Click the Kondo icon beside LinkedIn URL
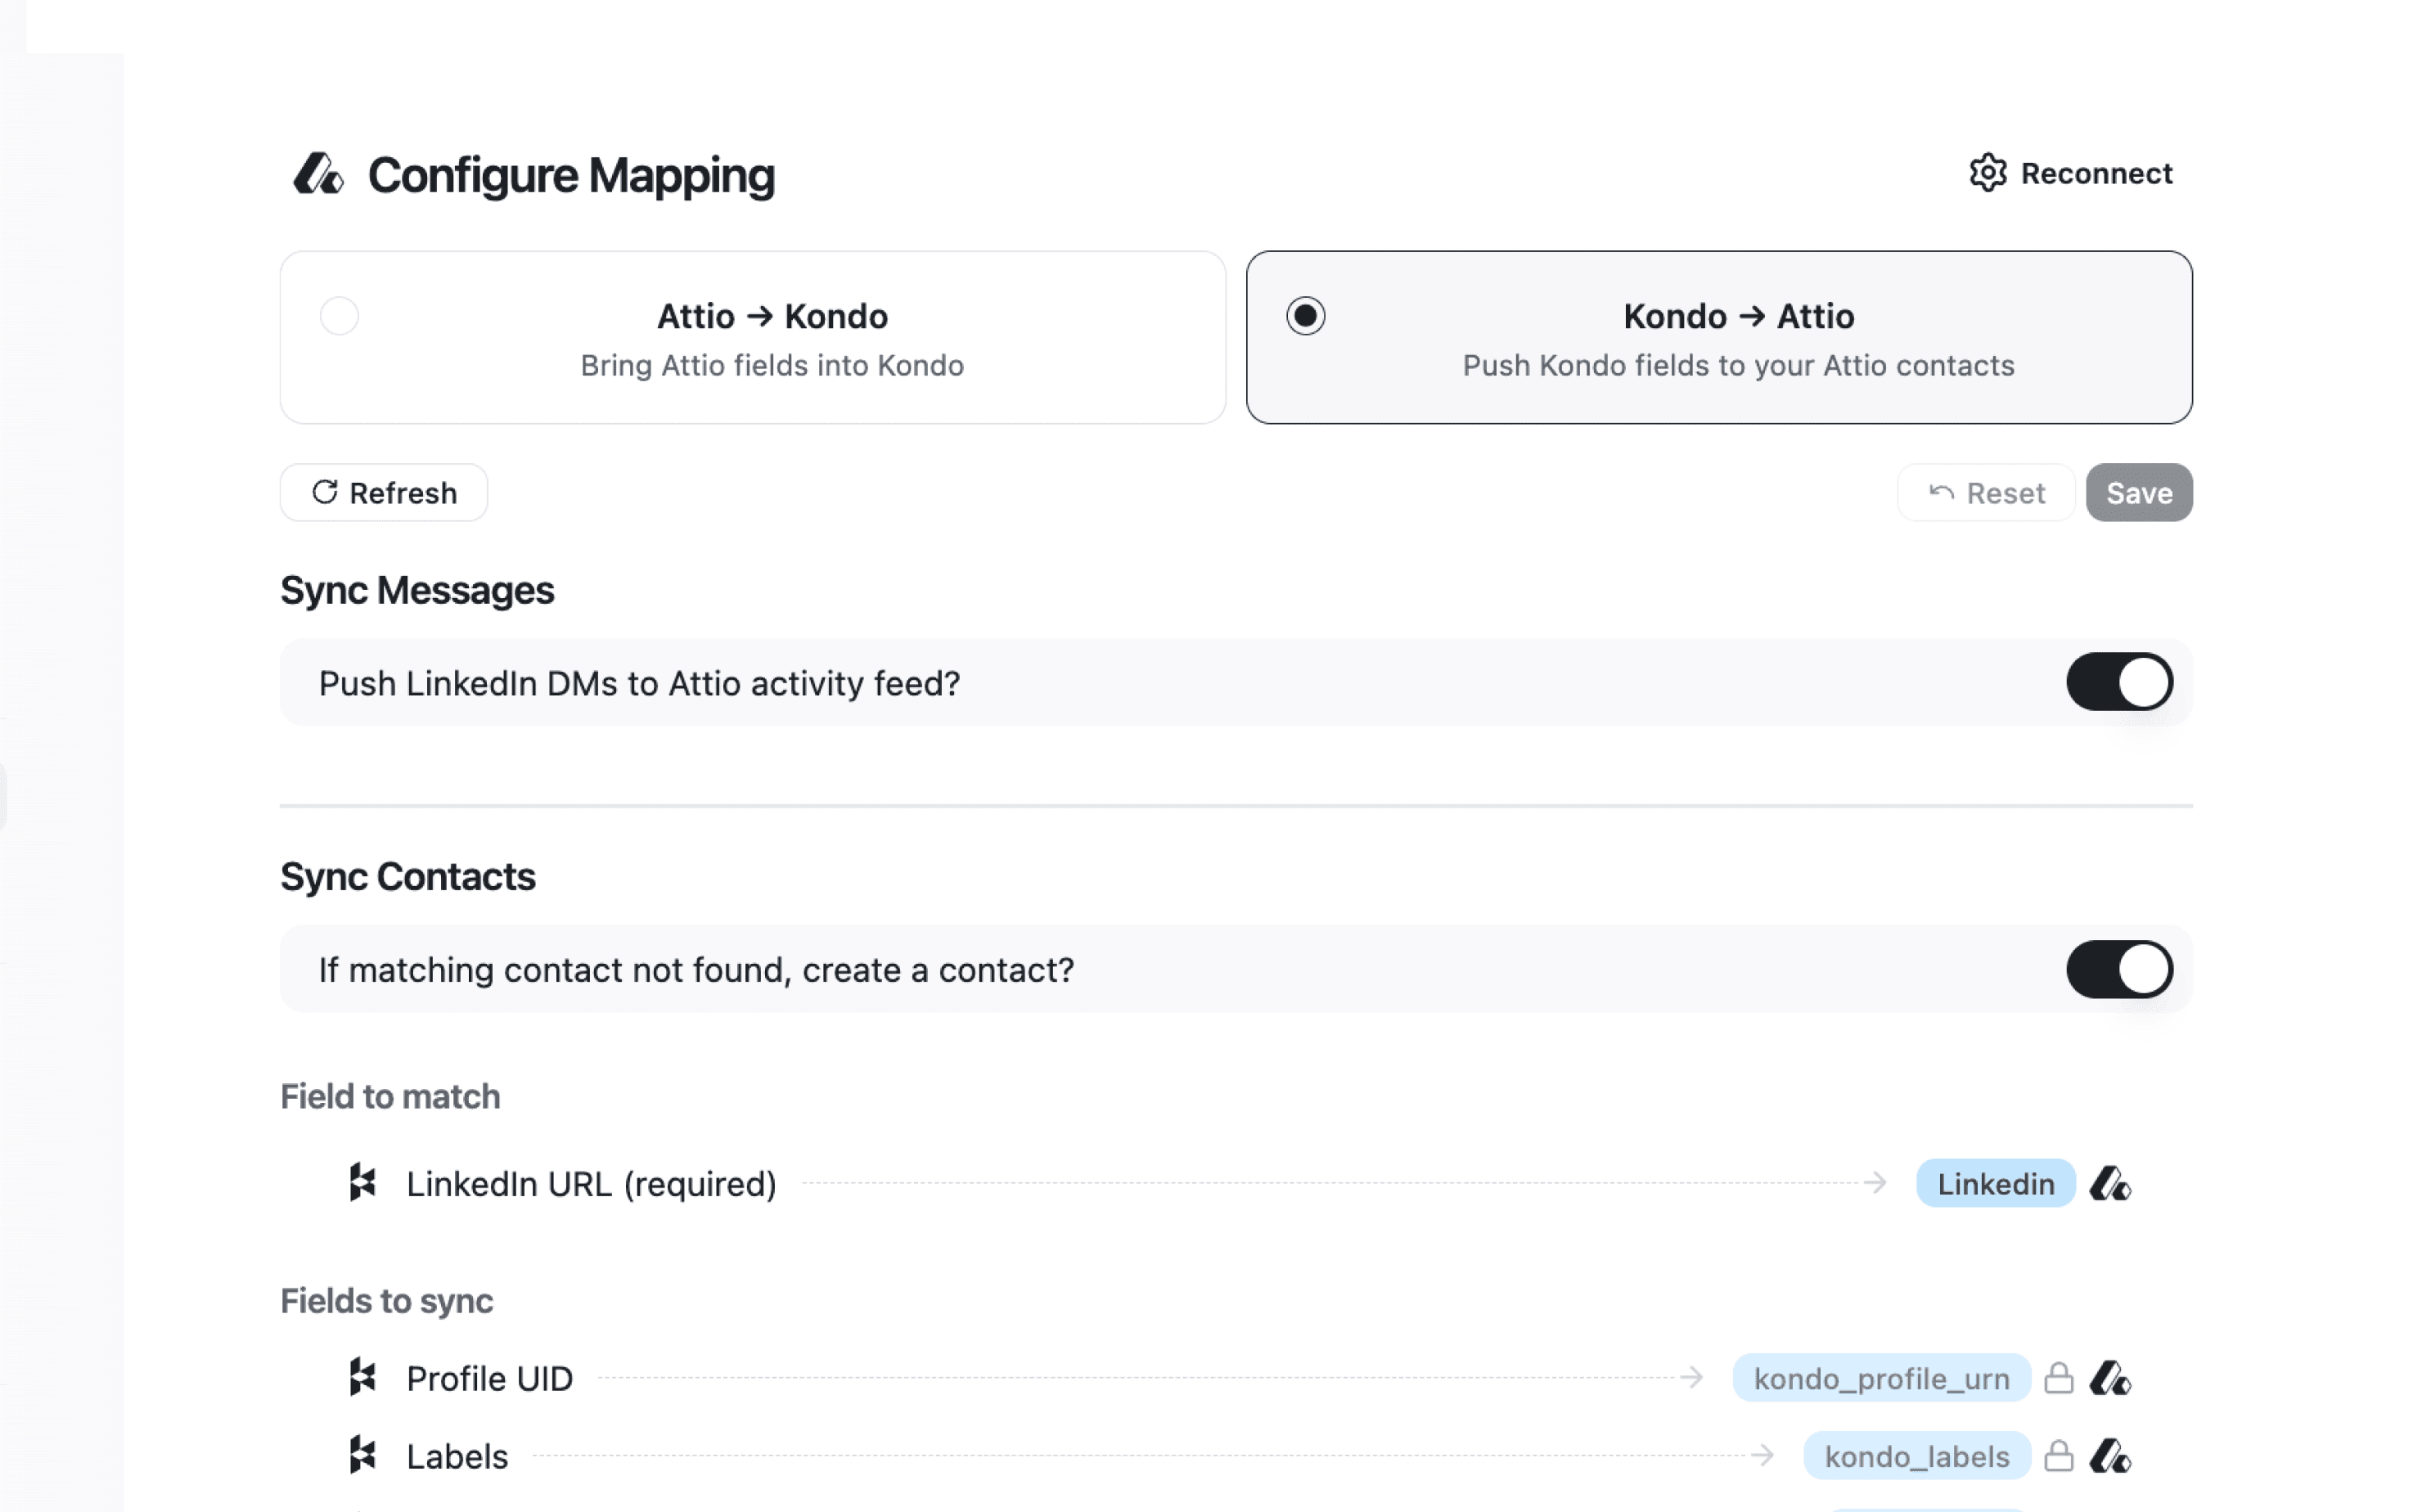 (362, 1183)
